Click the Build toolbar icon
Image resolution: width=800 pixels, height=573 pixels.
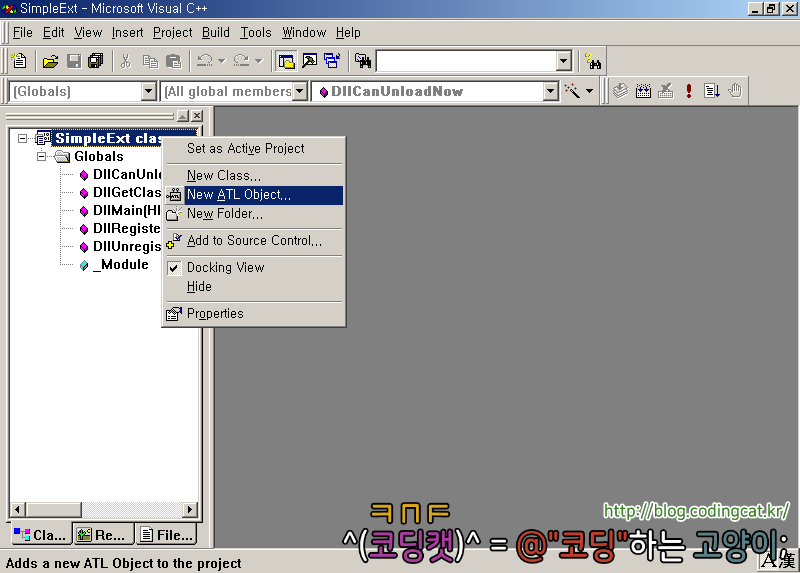click(x=643, y=91)
